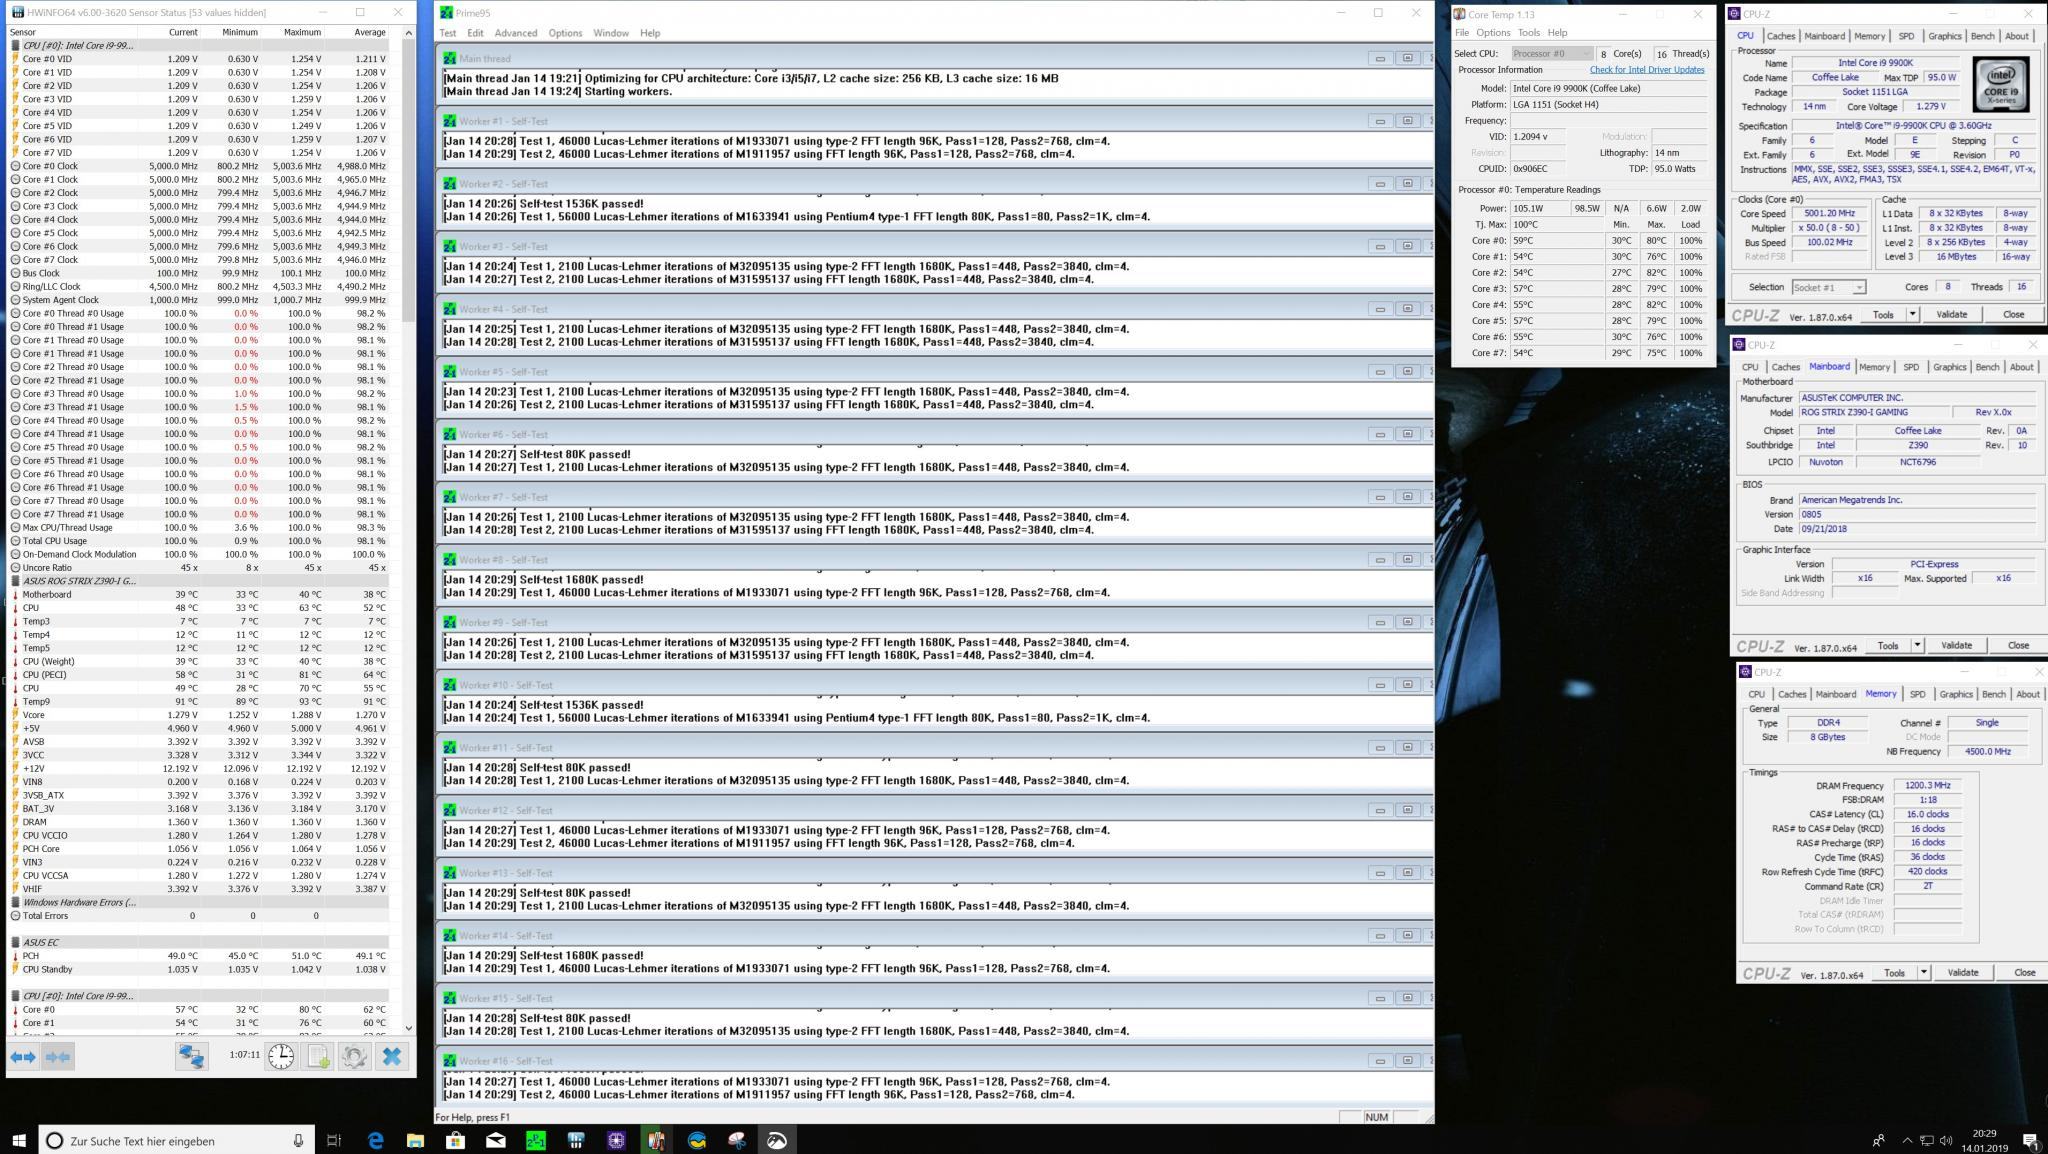Reset HWiNFO sensor clock timer icon
The height and width of the screenshot is (1154, 2048).
coord(281,1056)
